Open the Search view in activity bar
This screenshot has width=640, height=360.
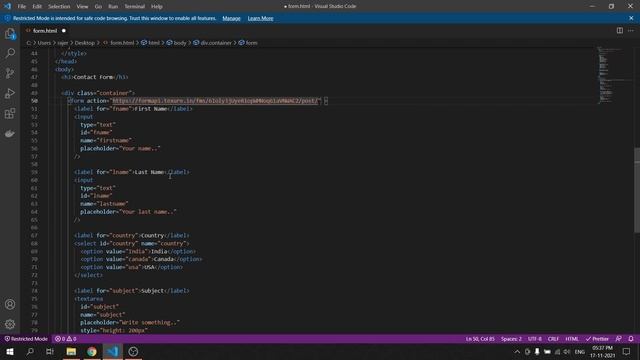click(x=10, y=53)
